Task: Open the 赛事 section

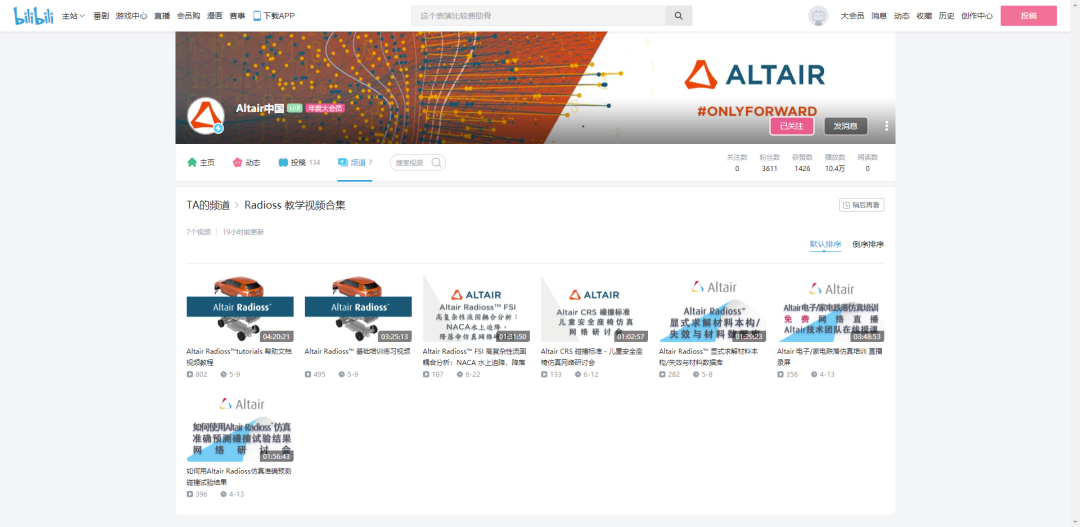Action: tap(237, 16)
